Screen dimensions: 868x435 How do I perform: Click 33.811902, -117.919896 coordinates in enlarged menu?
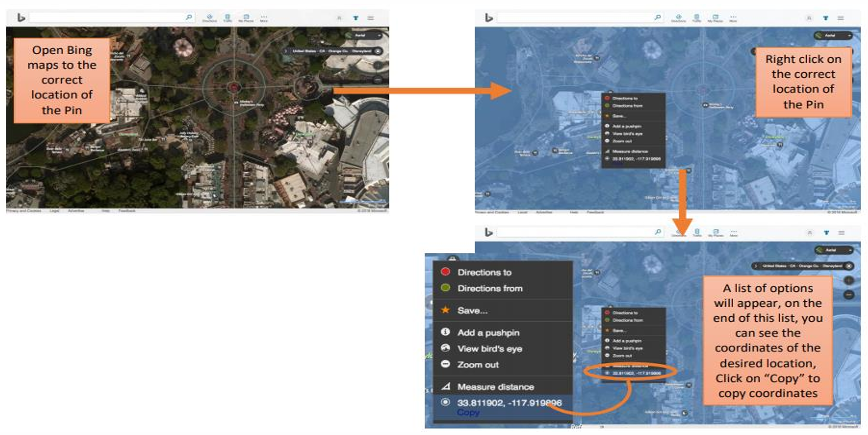pos(509,403)
